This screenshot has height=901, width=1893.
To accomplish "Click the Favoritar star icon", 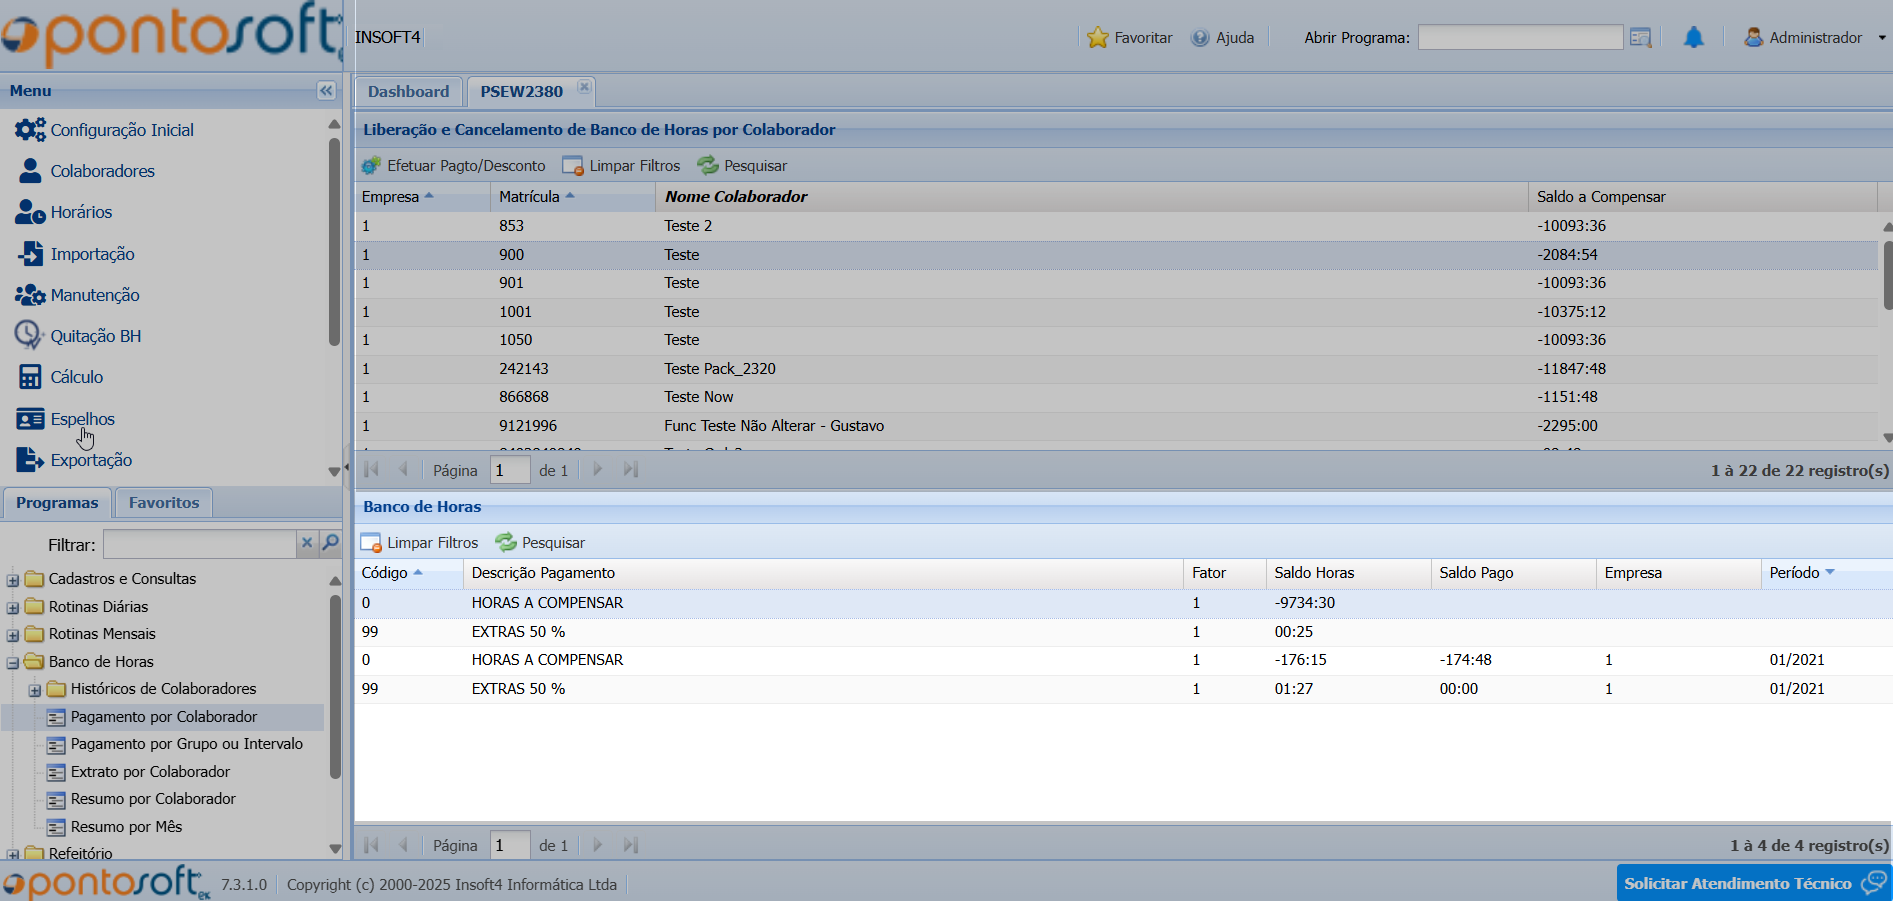I will coord(1098,38).
